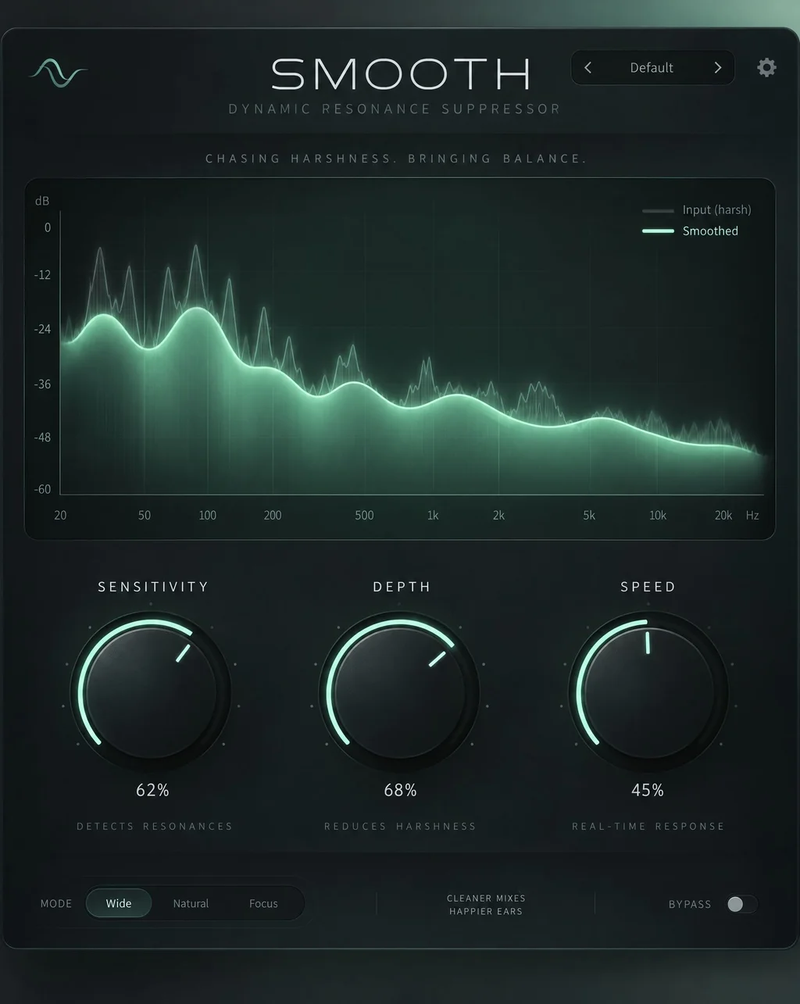Click the Depth 68% value

[x=400, y=790]
